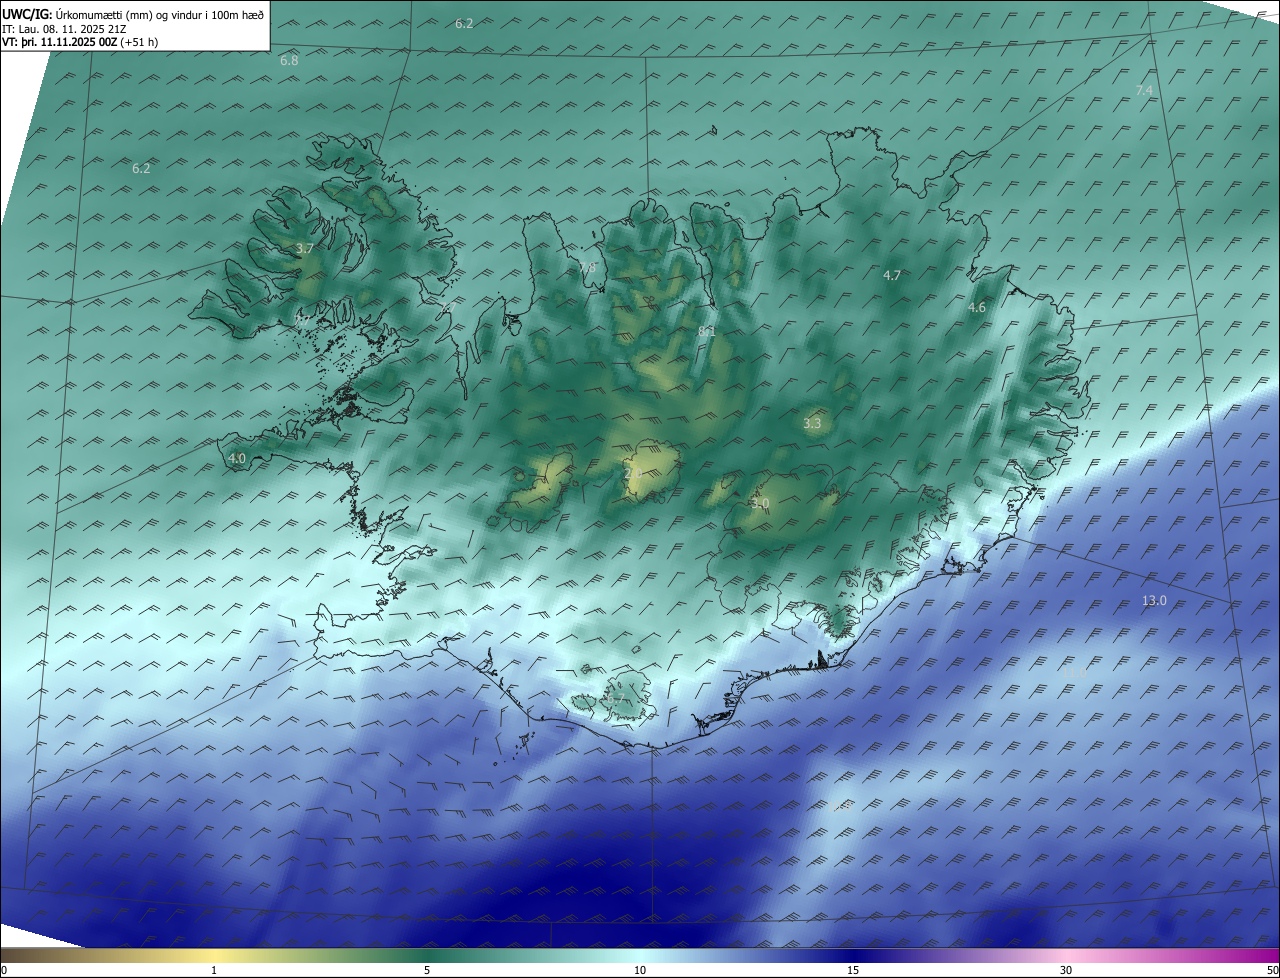Image resolution: width=1280 pixels, height=978 pixels.
Task: Click the 5 tick label on the color scale
Action: [427, 971]
